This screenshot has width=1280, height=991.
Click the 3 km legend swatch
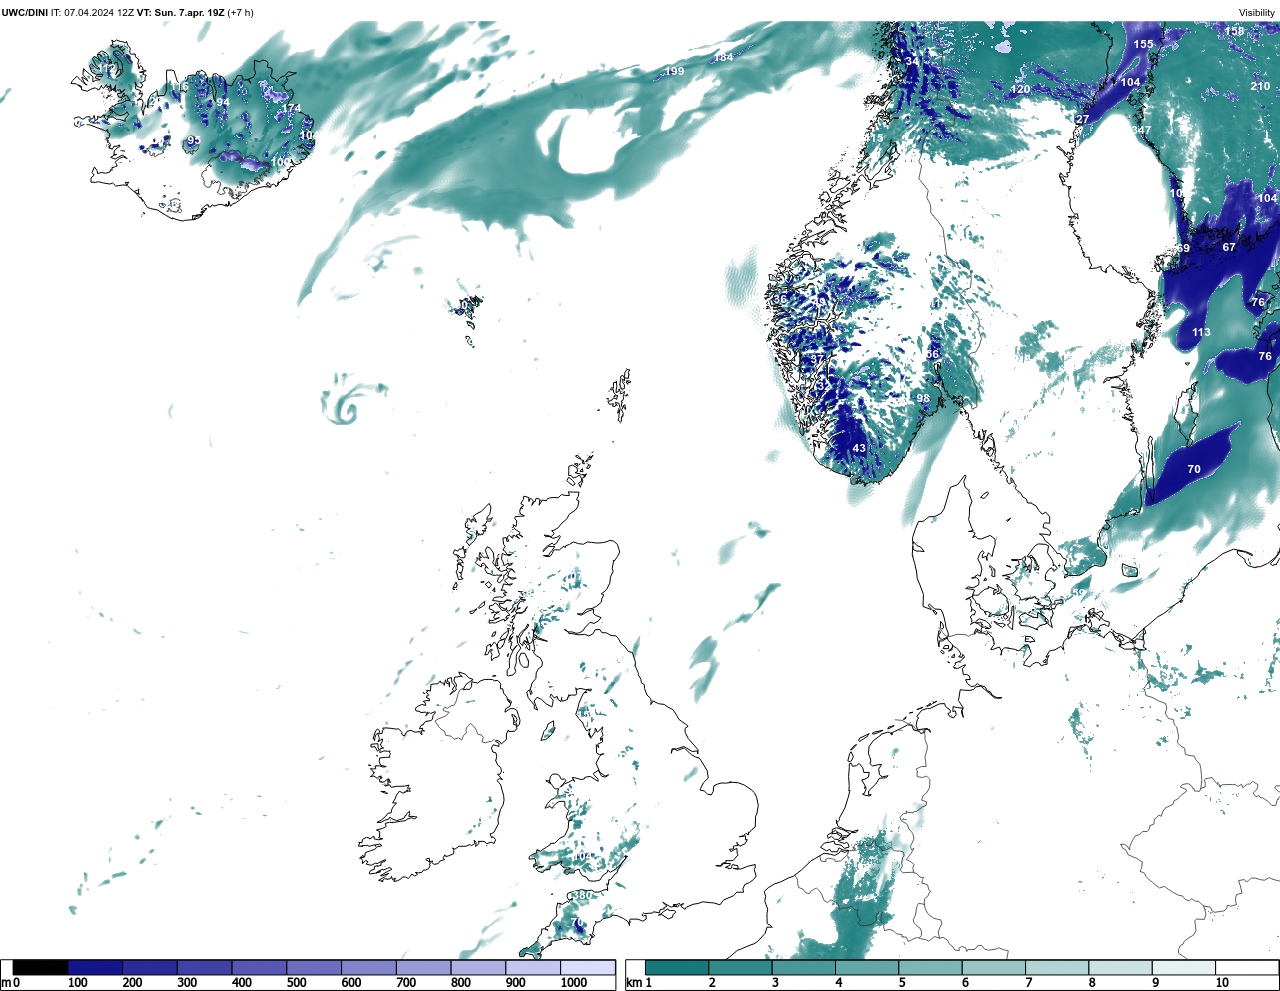click(804, 968)
